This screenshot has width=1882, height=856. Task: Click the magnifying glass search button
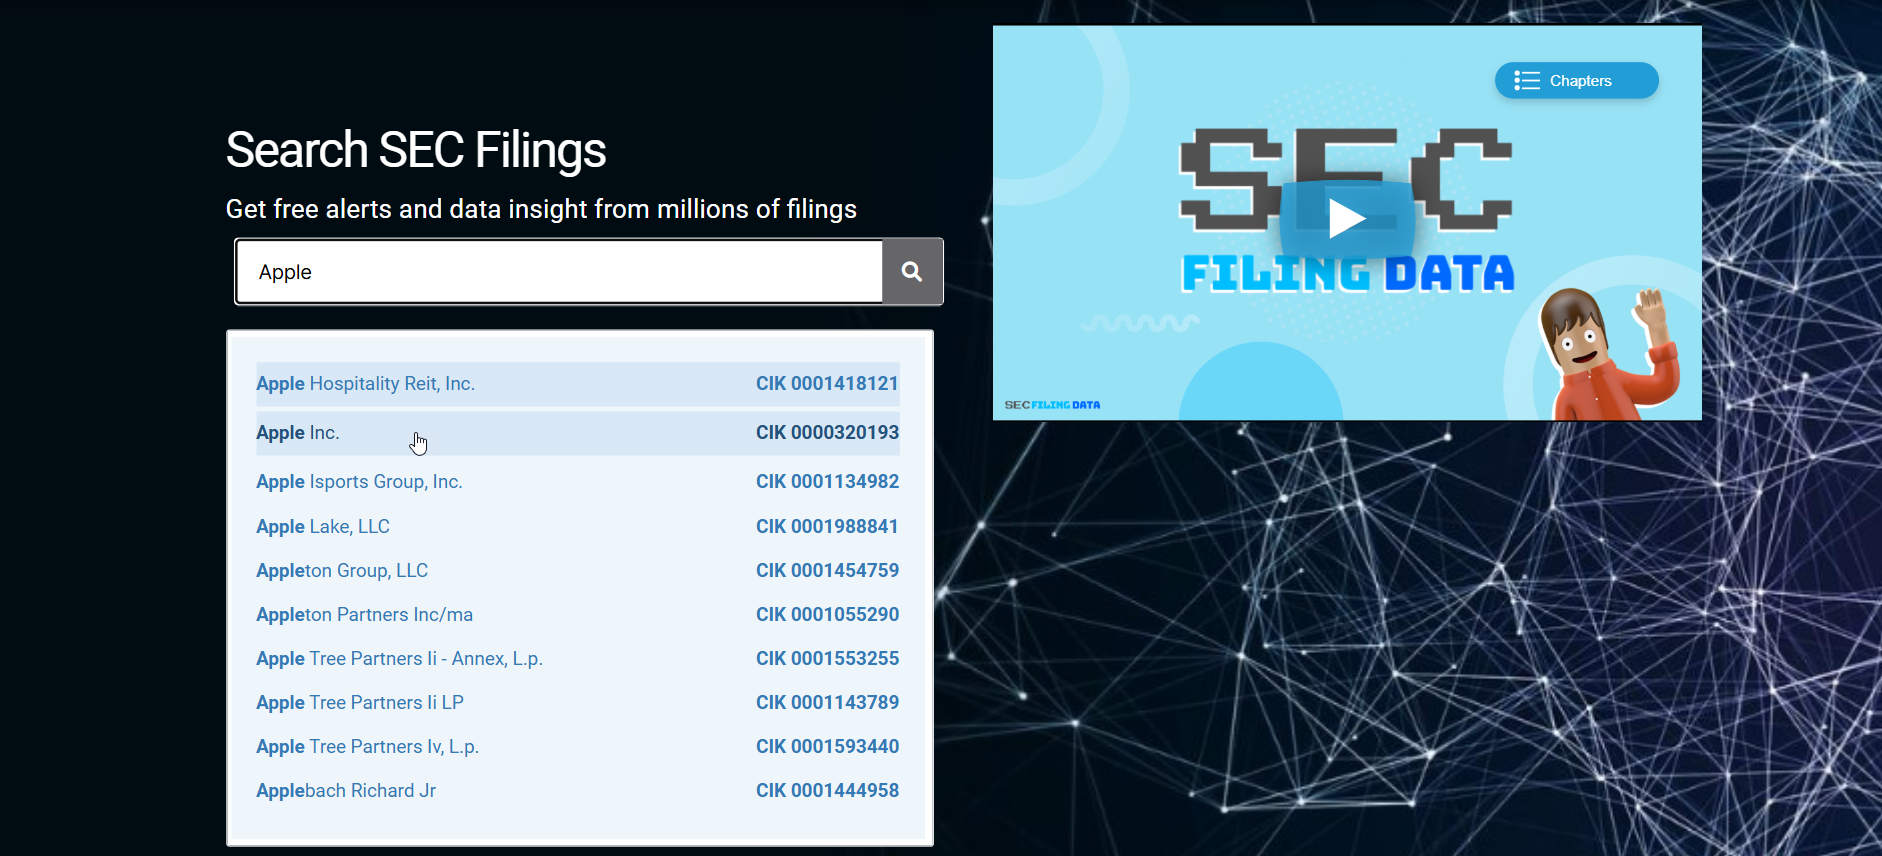pos(912,271)
